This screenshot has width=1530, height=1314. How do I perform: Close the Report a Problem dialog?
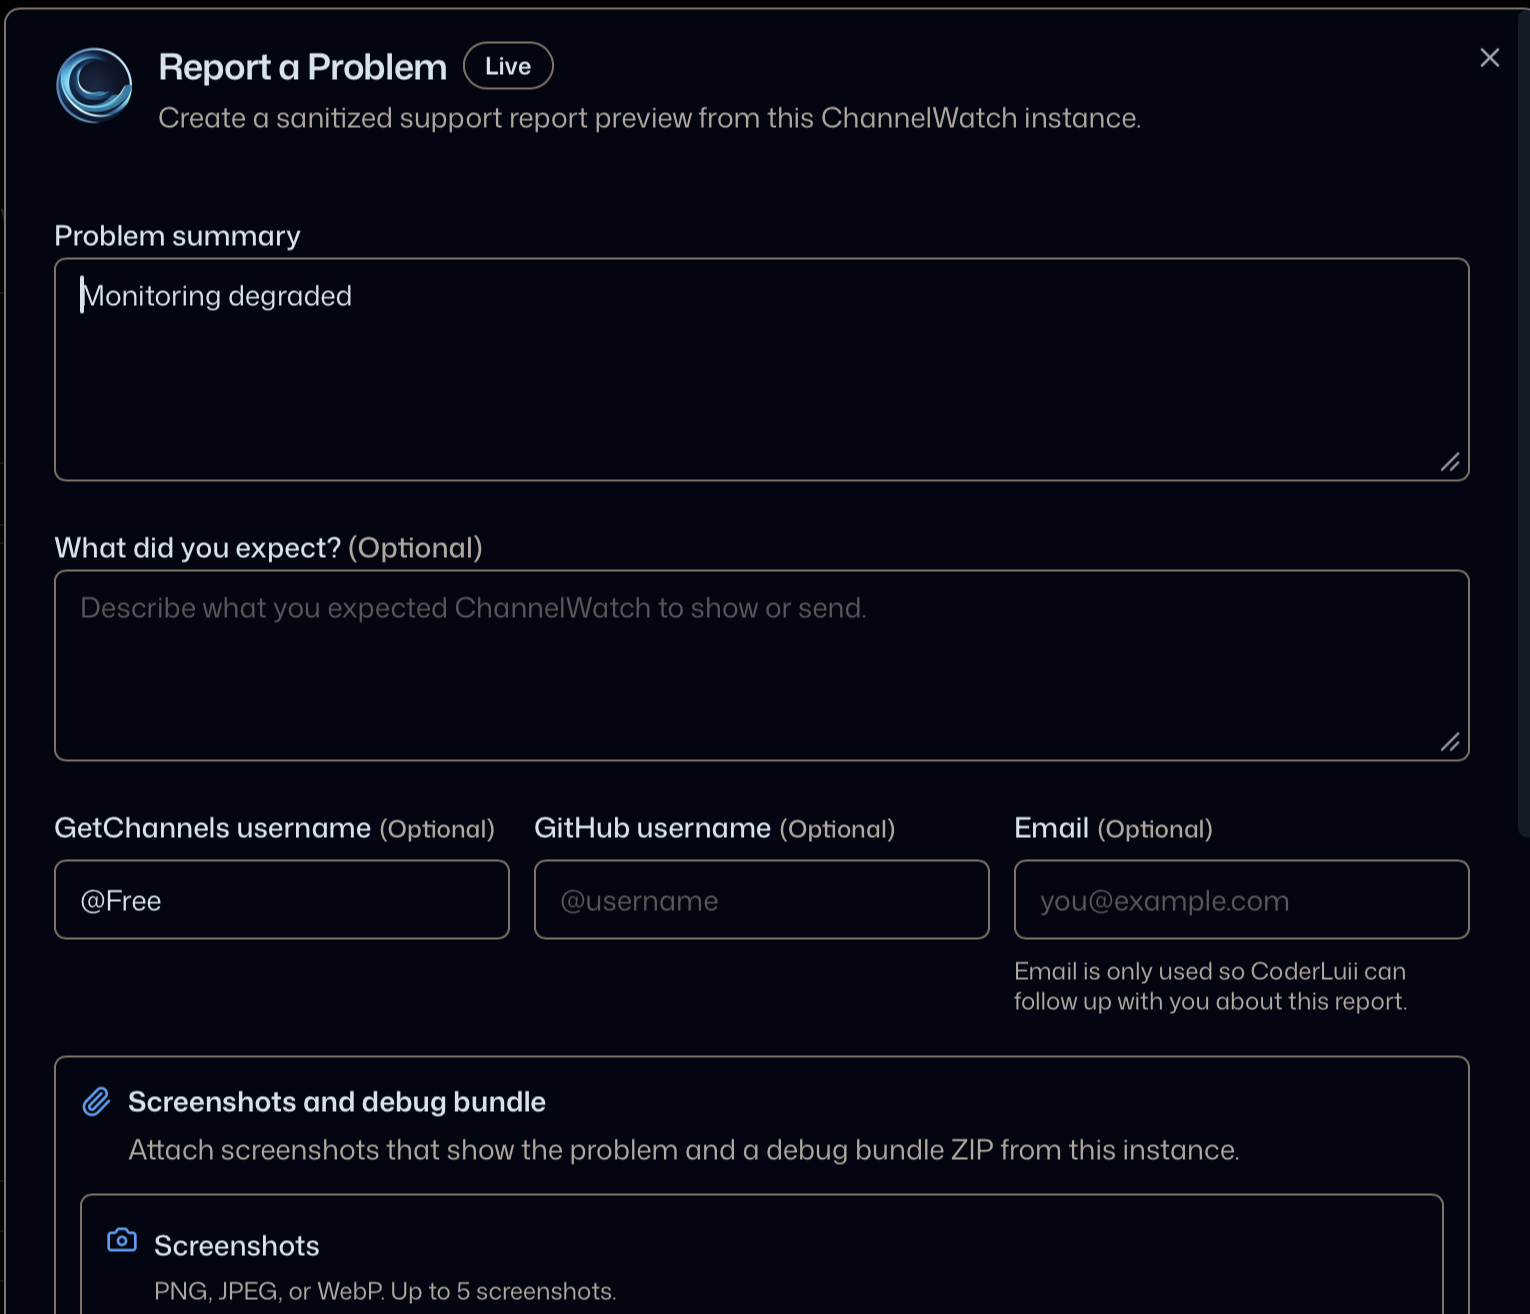(x=1489, y=58)
